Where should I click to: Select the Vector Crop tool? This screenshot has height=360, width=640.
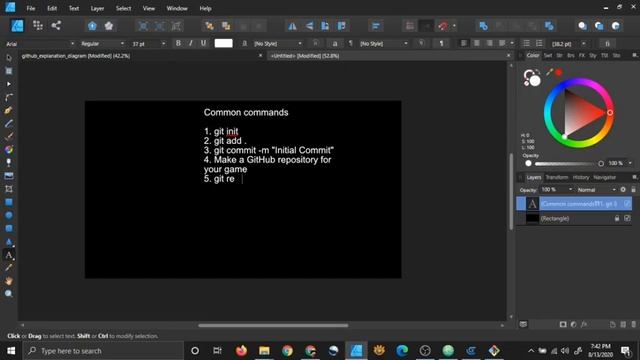pyautogui.click(x=9, y=189)
